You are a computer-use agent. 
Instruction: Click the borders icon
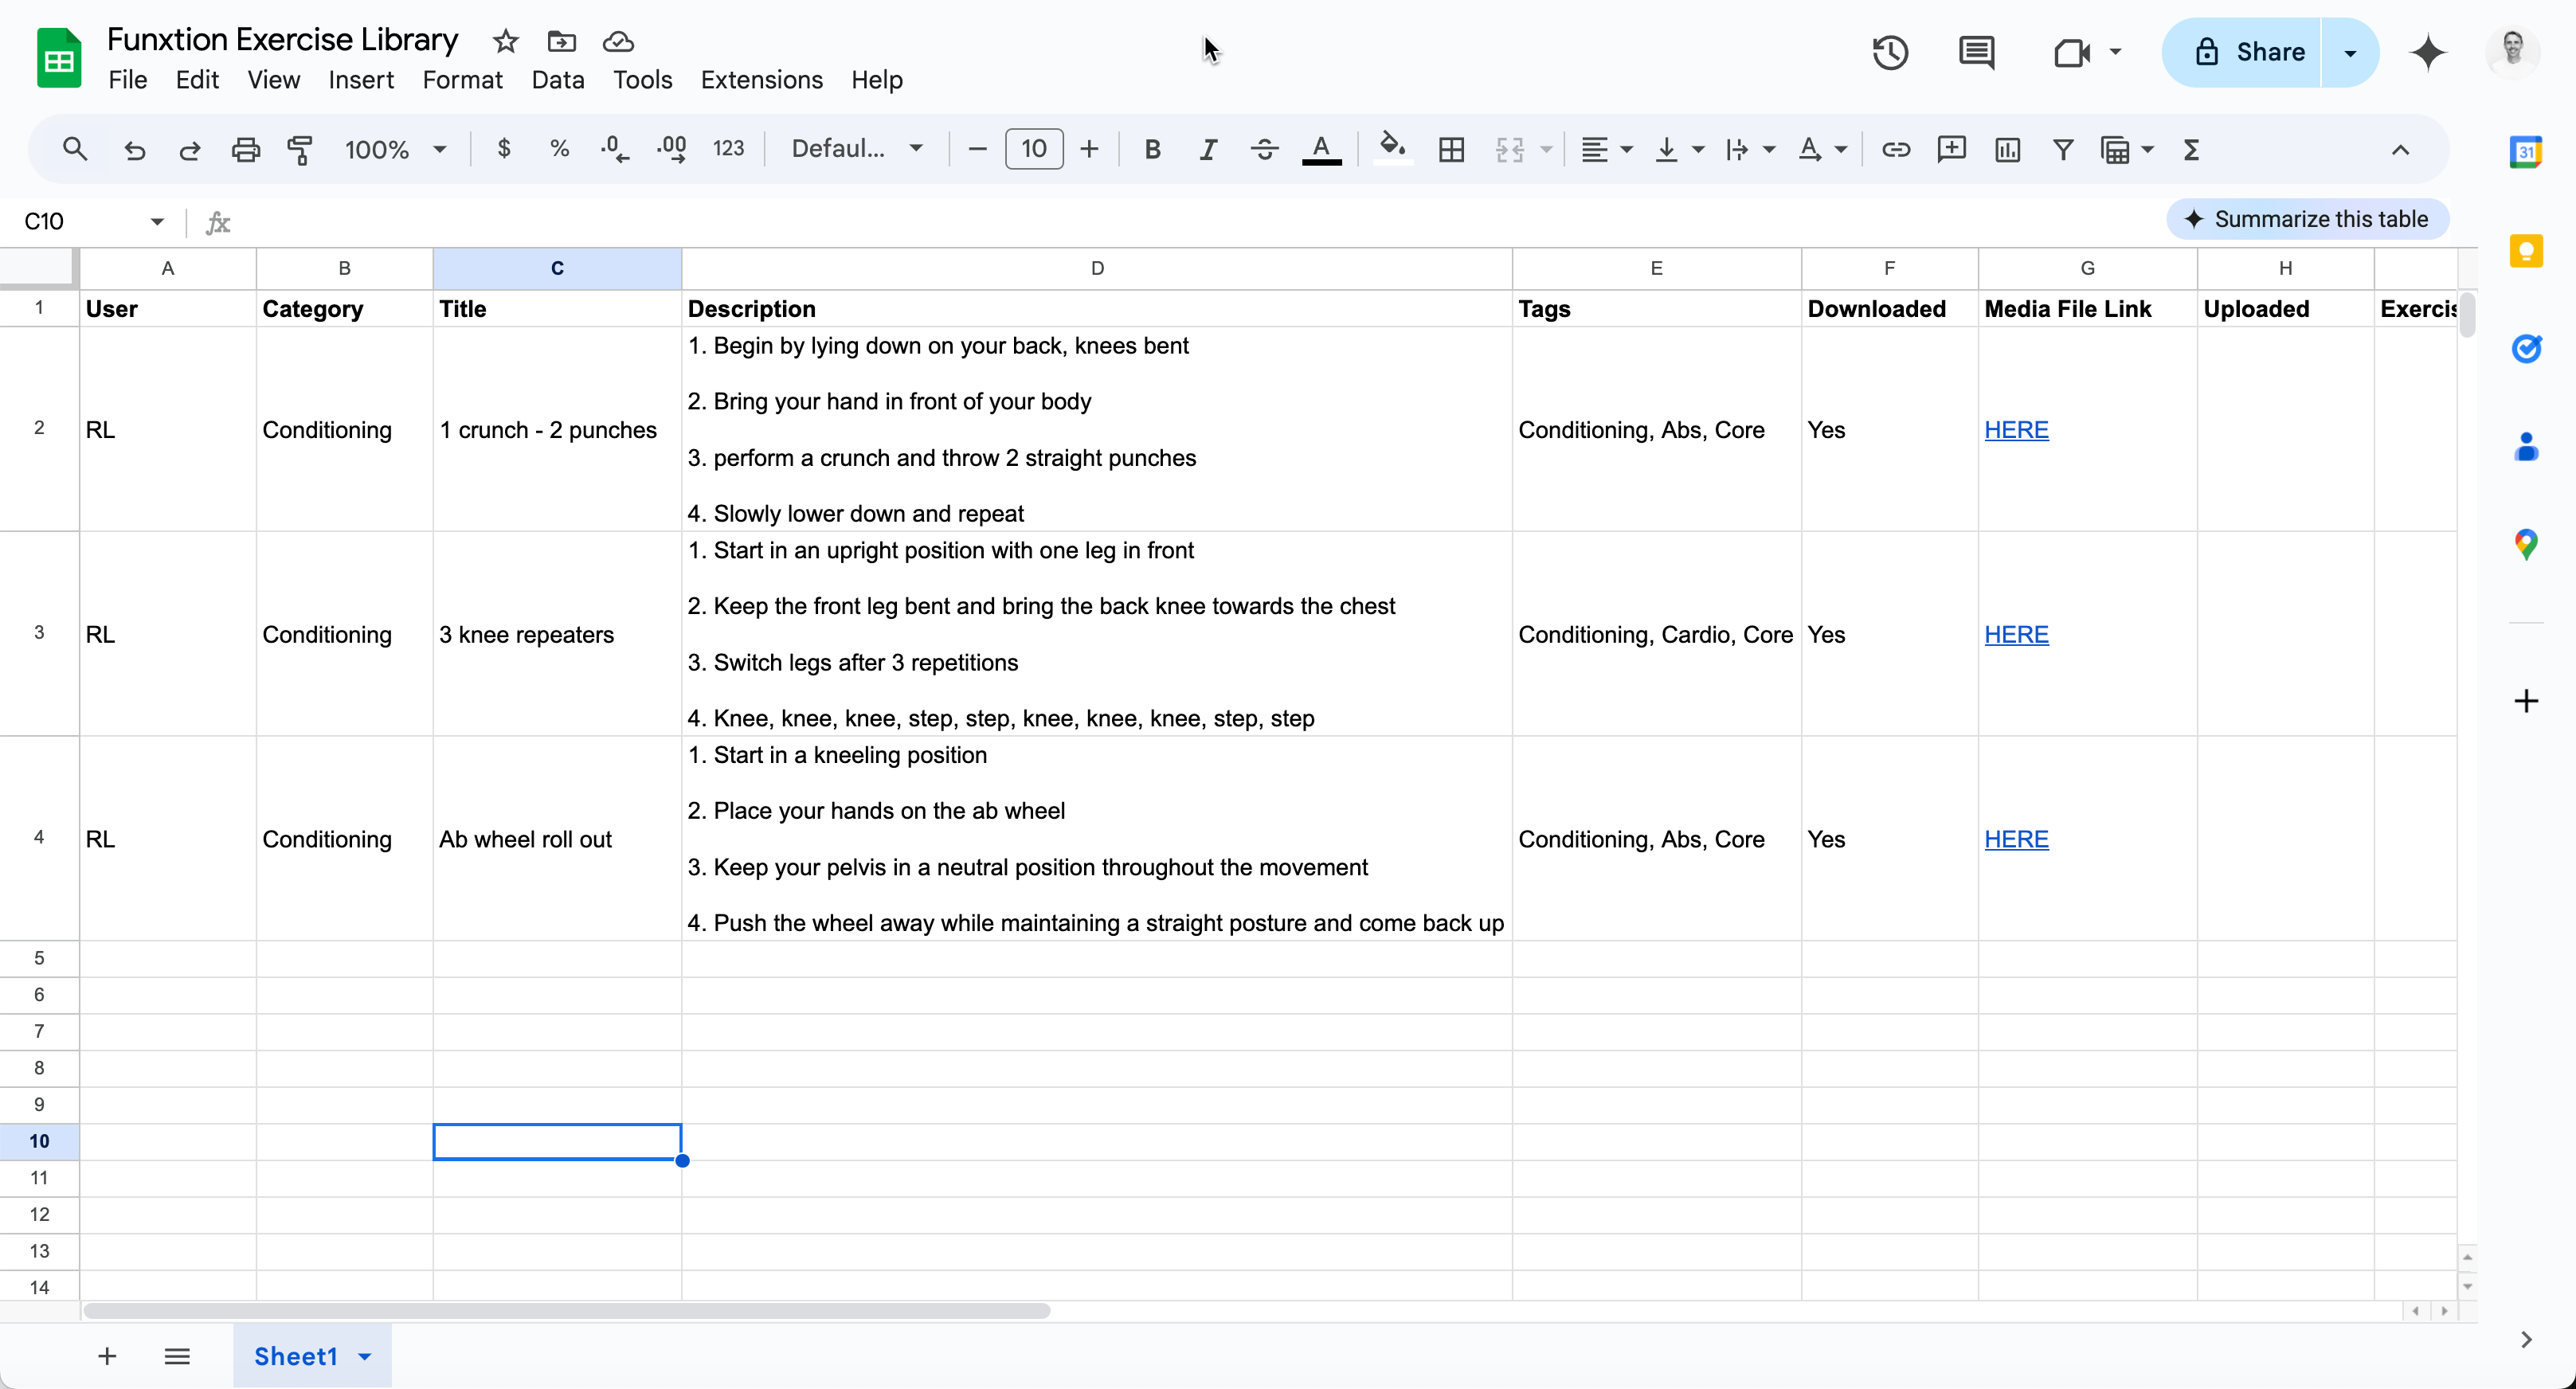coord(1451,150)
